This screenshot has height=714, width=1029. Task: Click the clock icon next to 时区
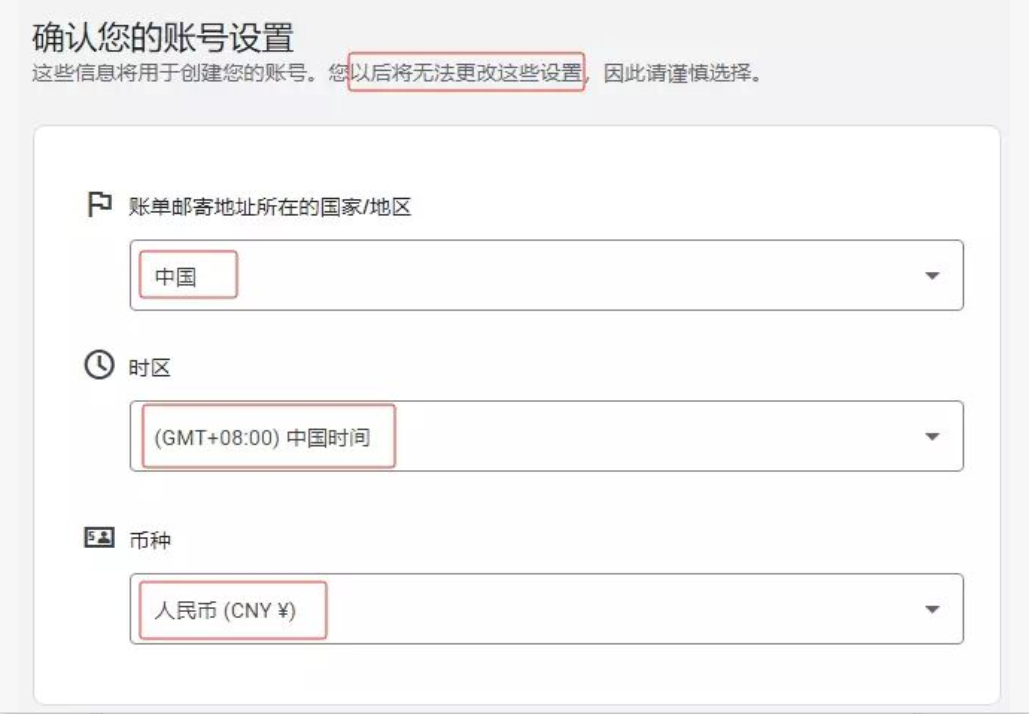[x=99, y=367]
